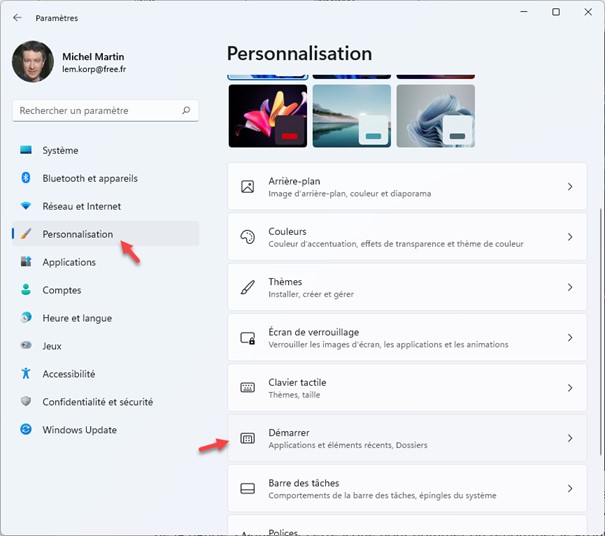Viewport: 605px width, 536px height.
Task: Click the Heure et langue globe icon
Action: pos(27,319)
